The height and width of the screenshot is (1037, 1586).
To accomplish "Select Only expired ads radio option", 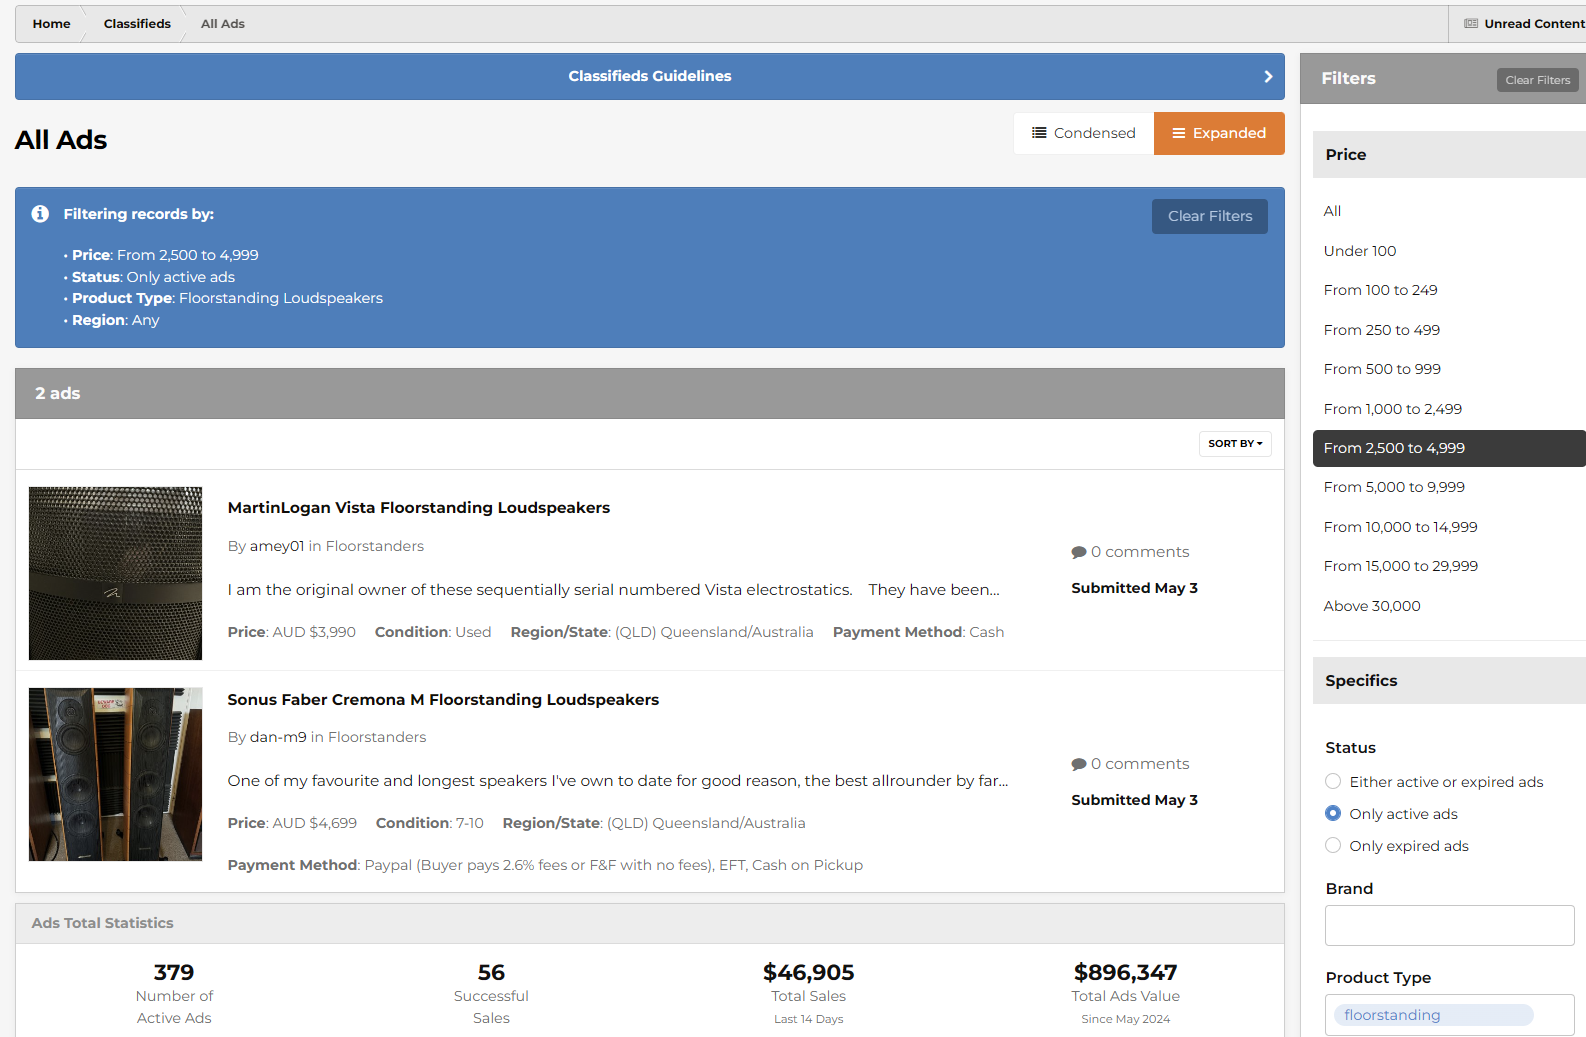I will click(x=1333, y=845).
